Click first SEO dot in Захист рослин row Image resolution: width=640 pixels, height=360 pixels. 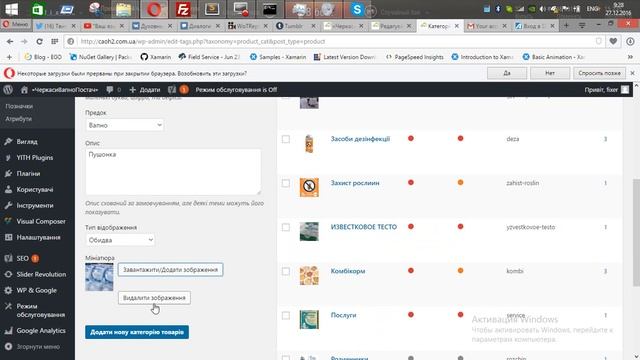coord(411,182)
